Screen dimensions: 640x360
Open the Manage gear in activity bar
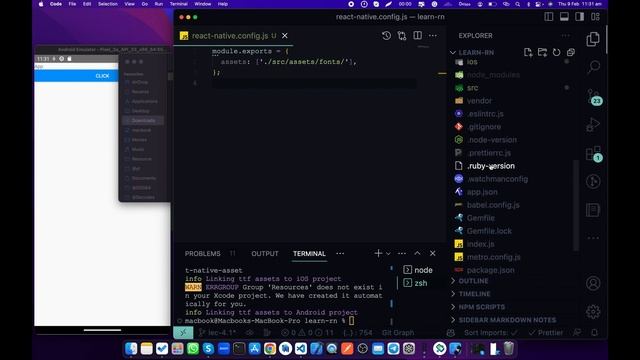593,311
